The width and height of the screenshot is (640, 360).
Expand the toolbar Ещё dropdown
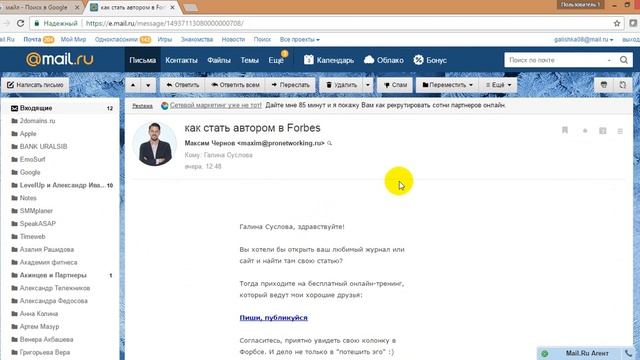[x=498, y=85]
